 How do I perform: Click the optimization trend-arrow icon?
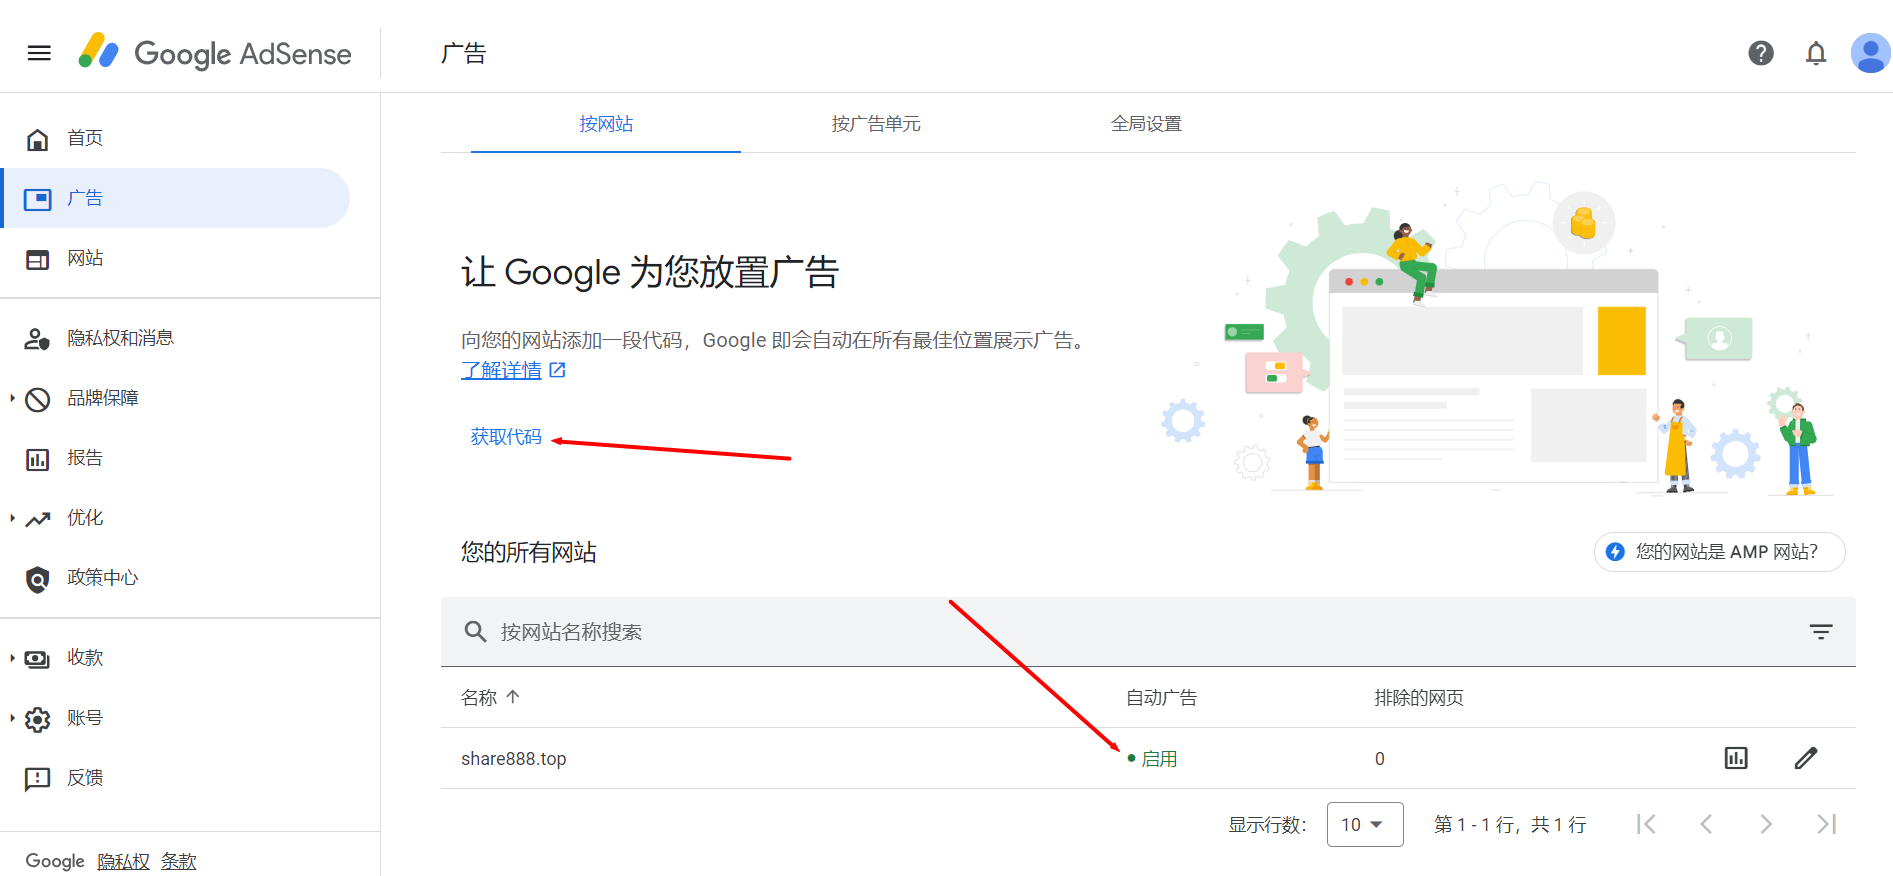tap(37, 519)
